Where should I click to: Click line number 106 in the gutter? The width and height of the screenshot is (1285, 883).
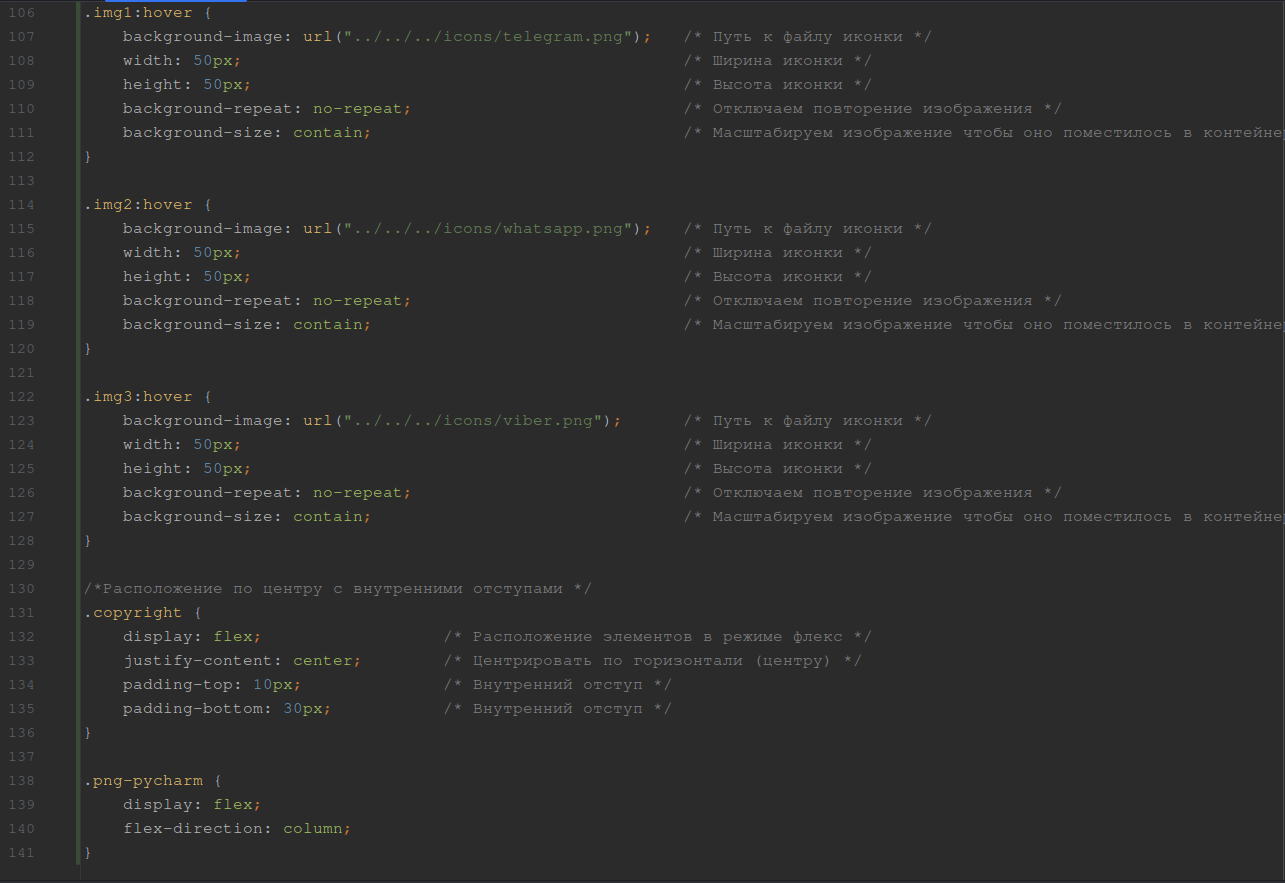click(x=20, y=13)
